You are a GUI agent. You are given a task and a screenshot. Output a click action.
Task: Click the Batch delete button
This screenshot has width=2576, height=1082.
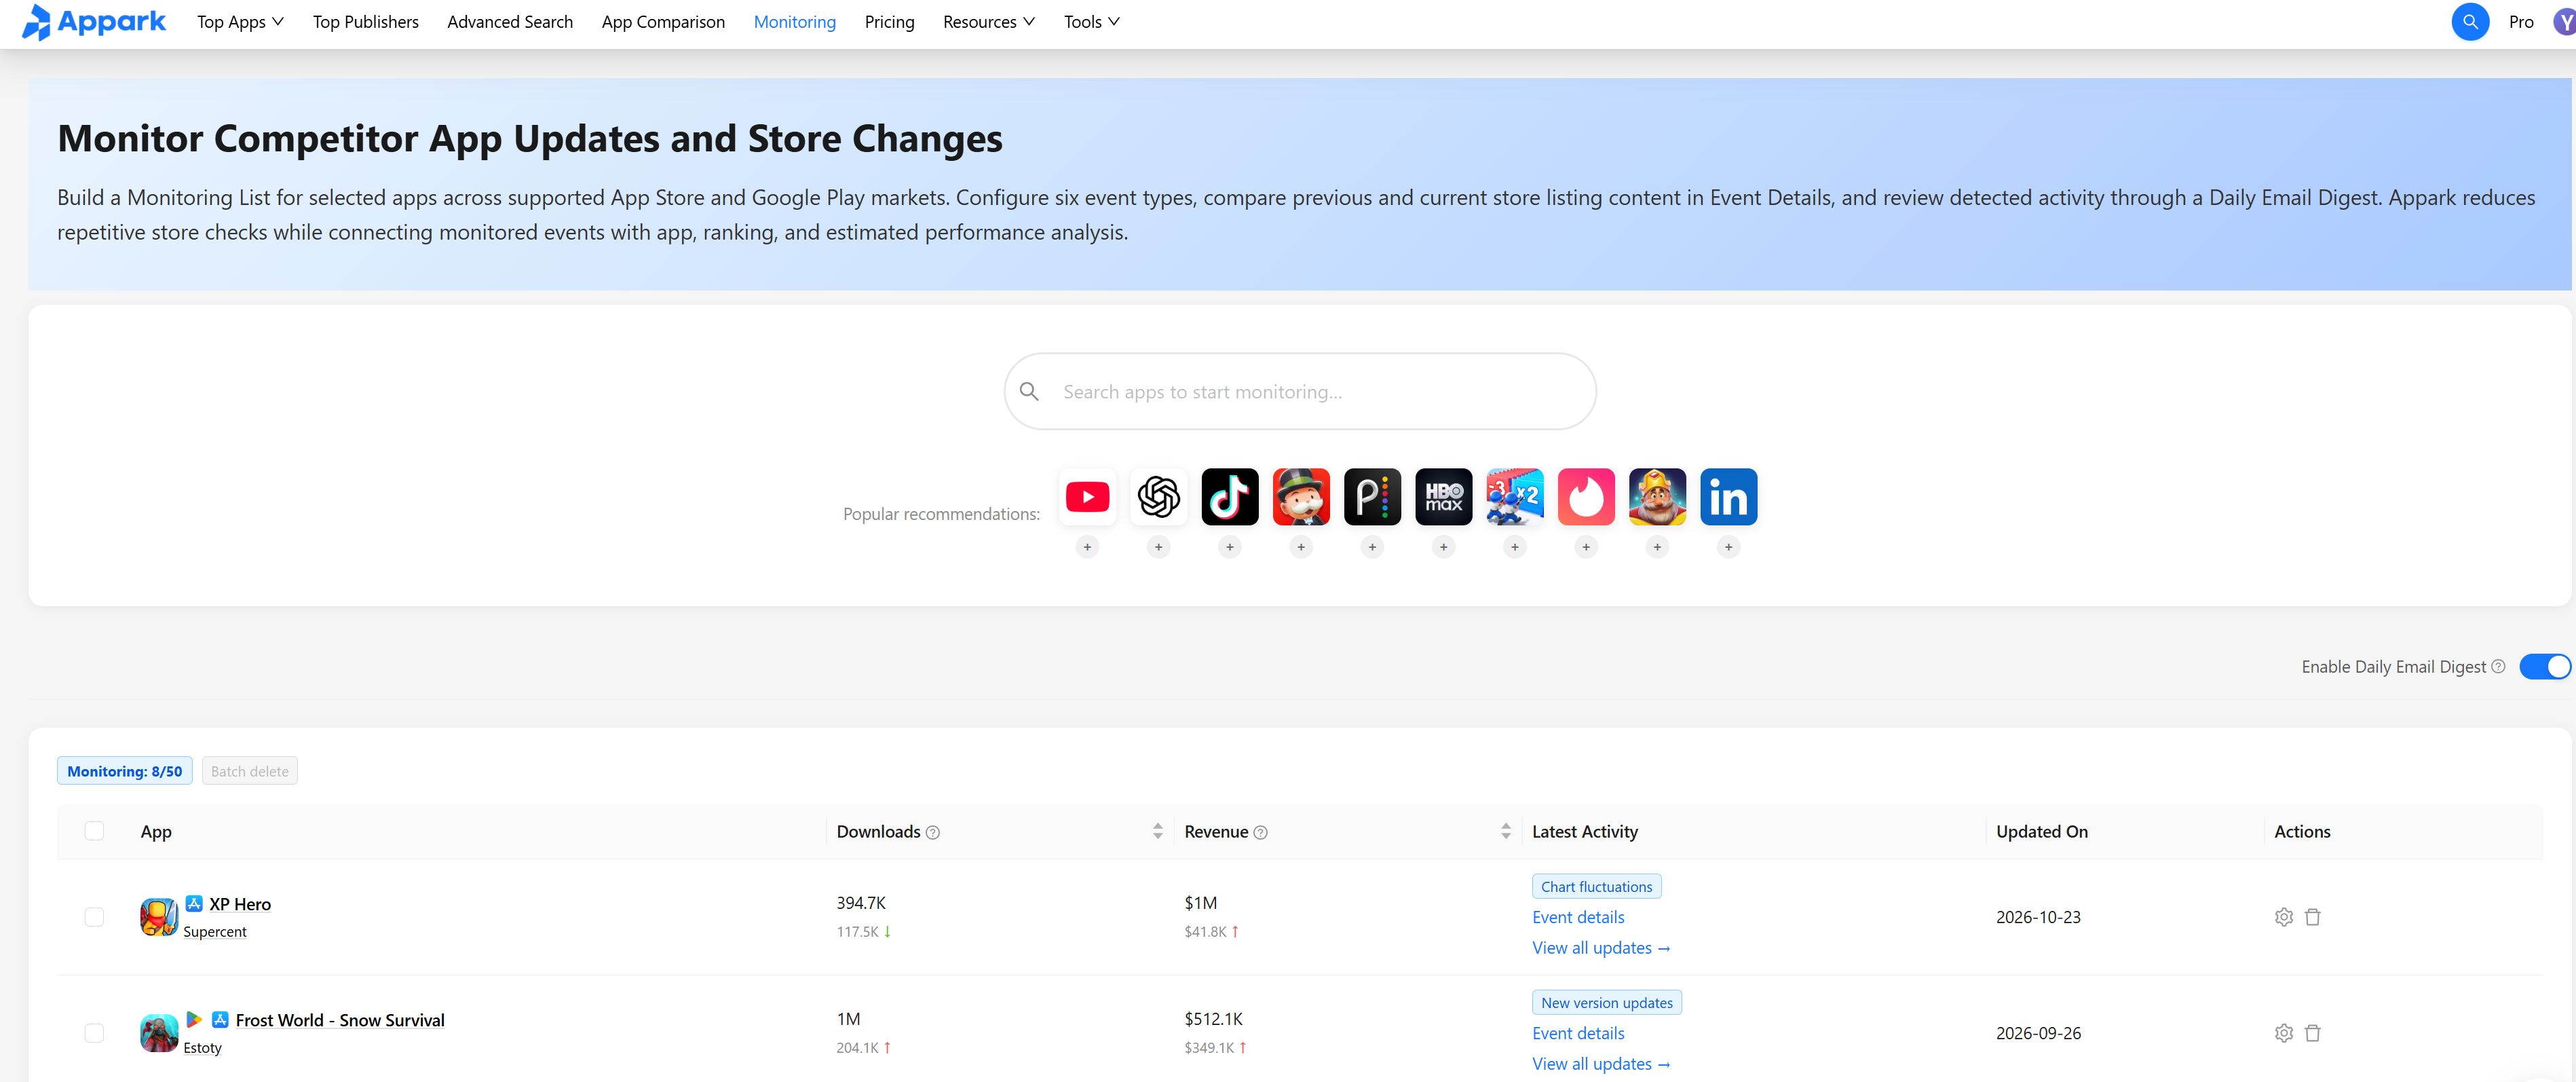pyautogui.click(x=249, y=772)
